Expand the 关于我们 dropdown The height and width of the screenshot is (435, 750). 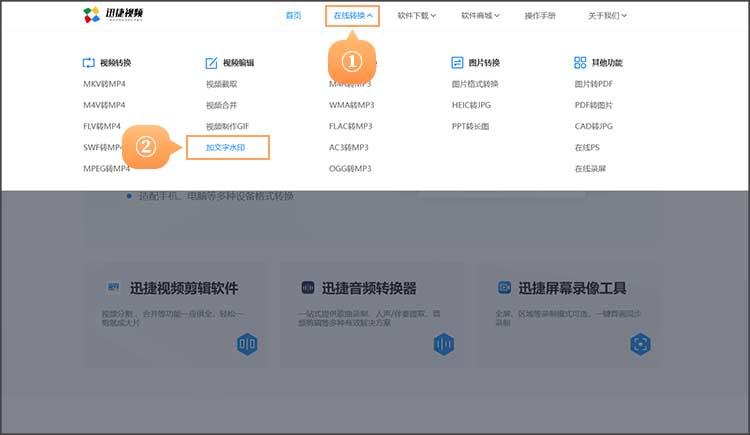607,16
